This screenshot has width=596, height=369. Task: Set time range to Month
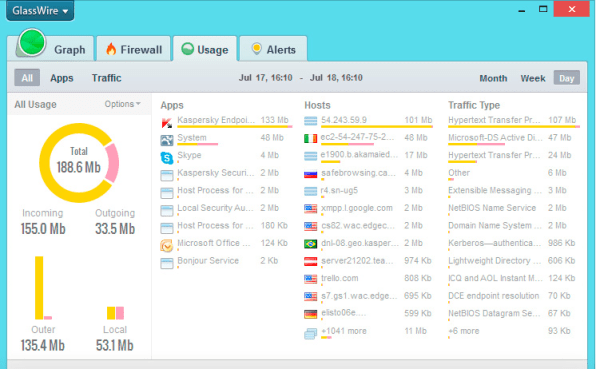[493, 78]
